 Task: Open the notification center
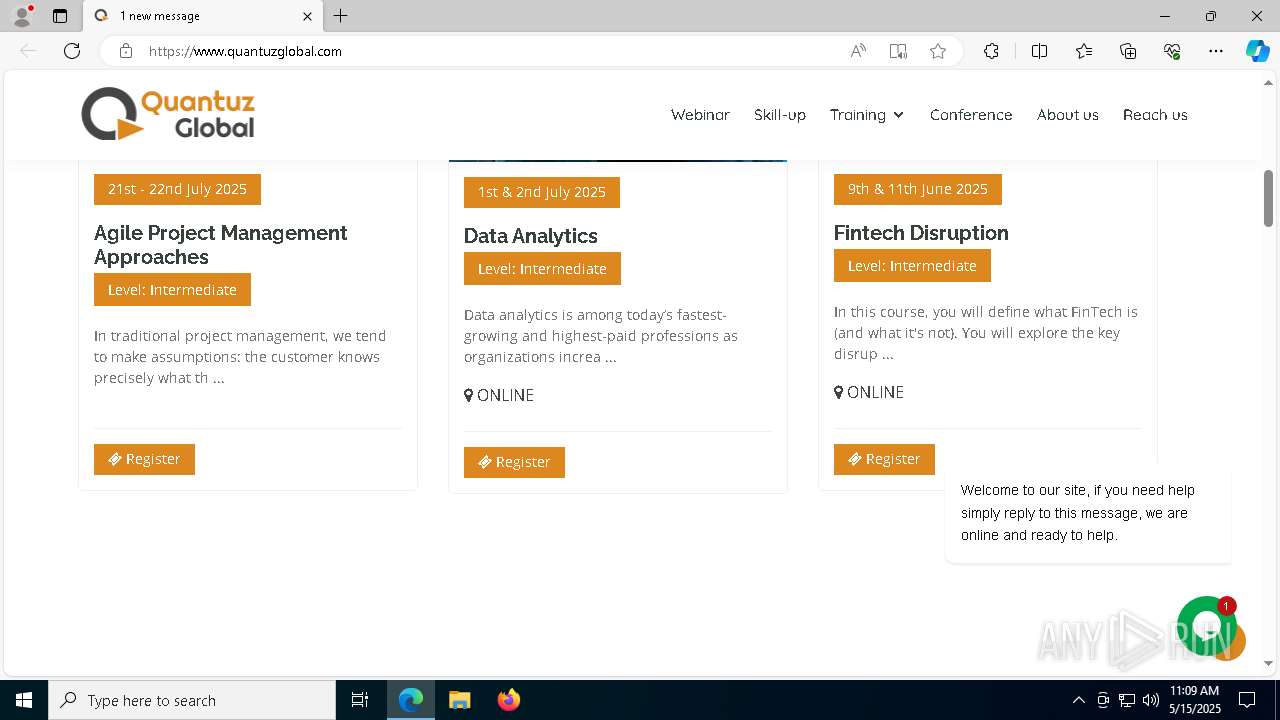pos(1247,700)
